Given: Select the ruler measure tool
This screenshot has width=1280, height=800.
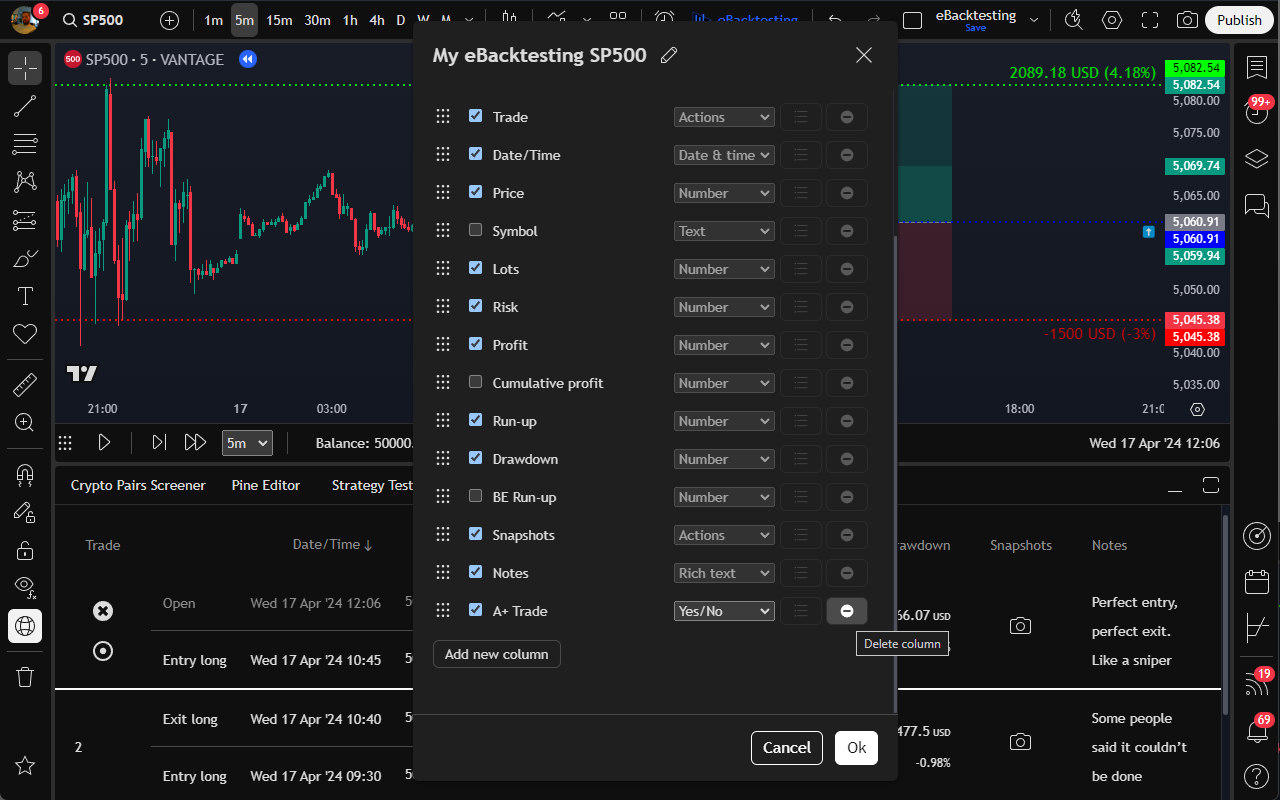Looking at the screenshot, I should tap(25, 384).
